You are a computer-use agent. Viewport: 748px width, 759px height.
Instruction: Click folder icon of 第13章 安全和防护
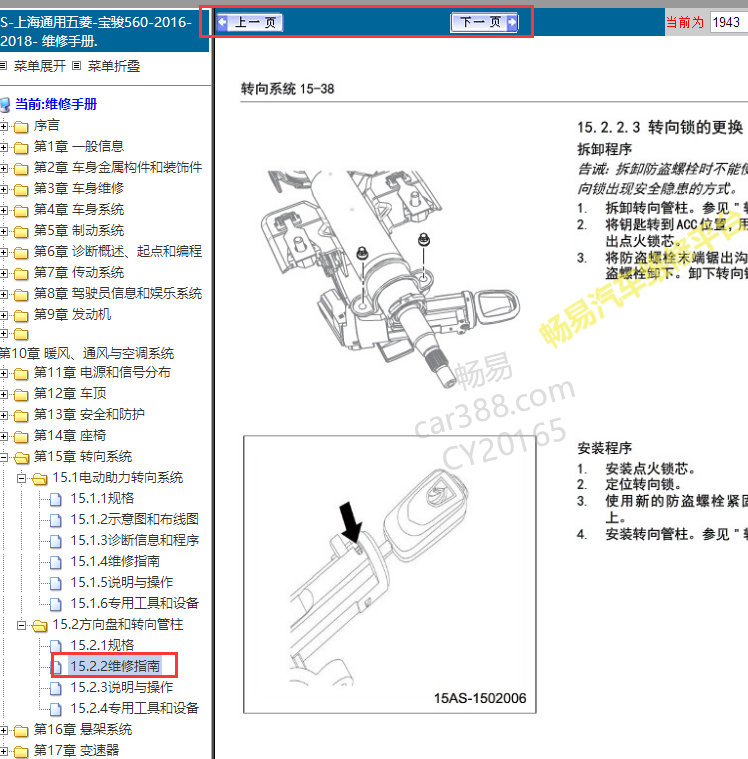[x=21, y=415]
